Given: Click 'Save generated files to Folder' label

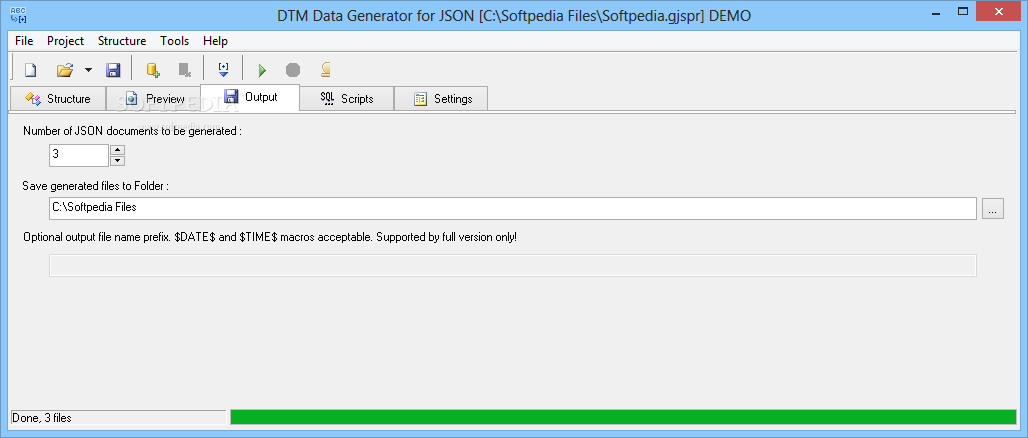Looking at the screenshot, I should pos(96,186).
